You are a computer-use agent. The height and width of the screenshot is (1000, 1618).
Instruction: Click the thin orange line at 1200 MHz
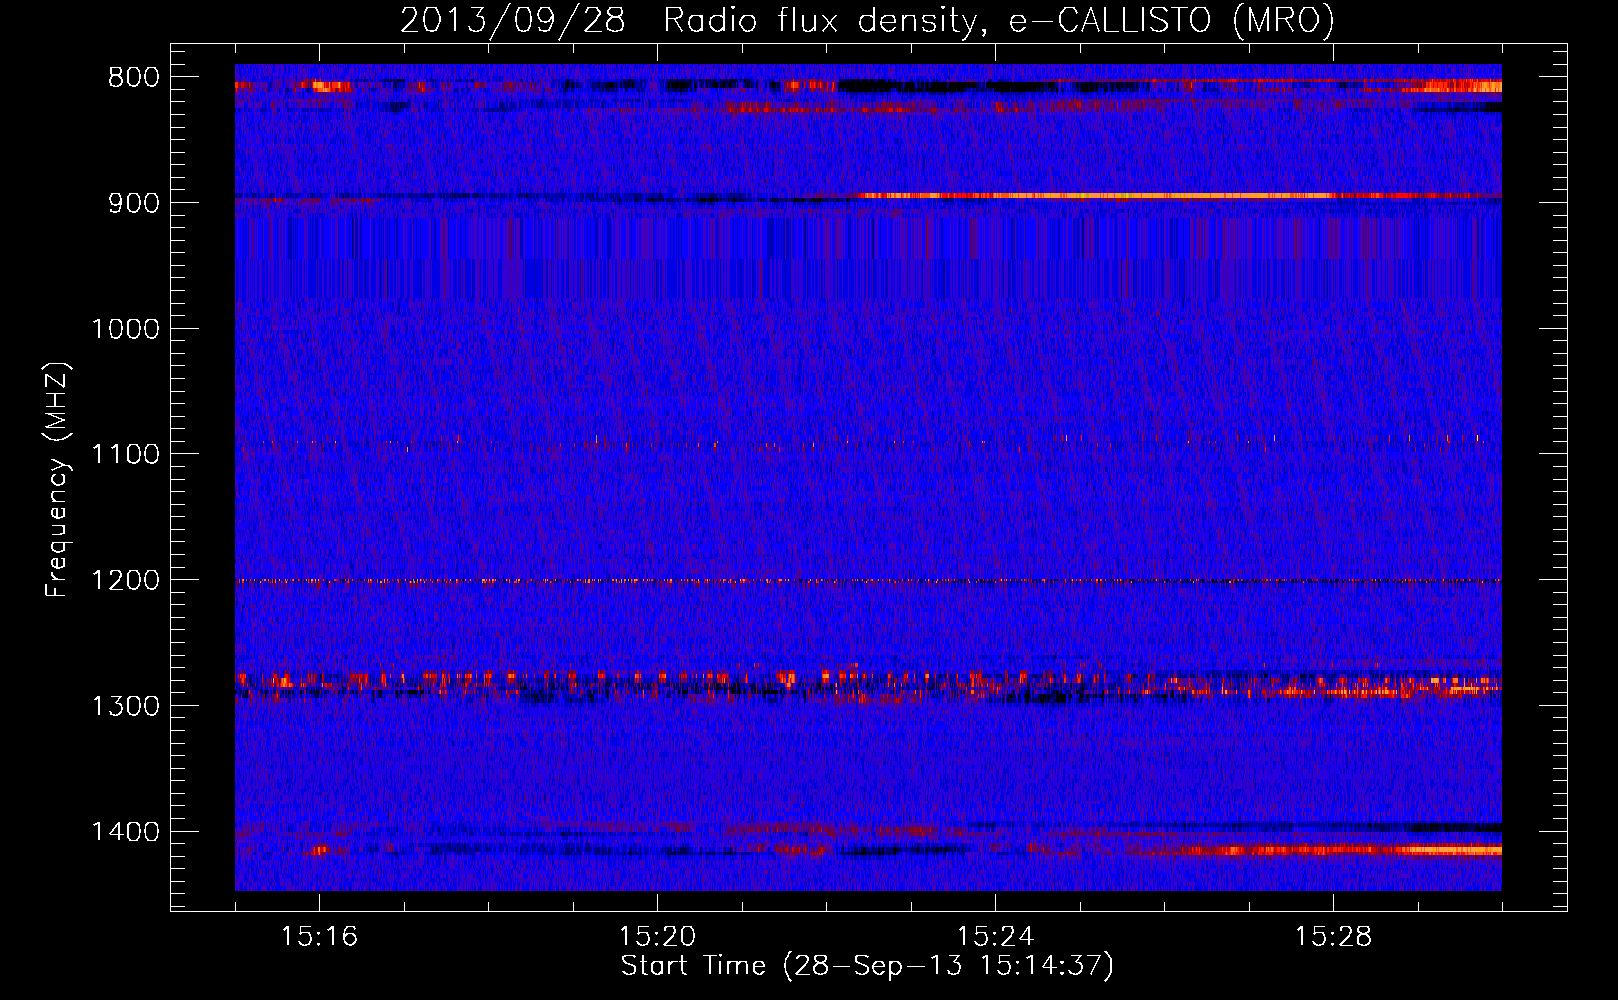(x=868, y=581)
